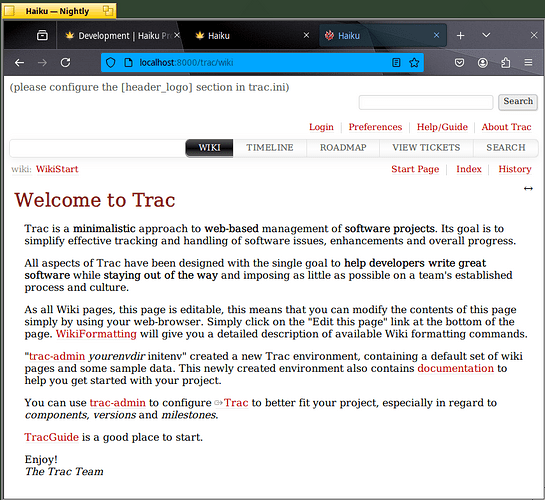
Task: Open the hamburger application menu
Action: pos(528,62)
